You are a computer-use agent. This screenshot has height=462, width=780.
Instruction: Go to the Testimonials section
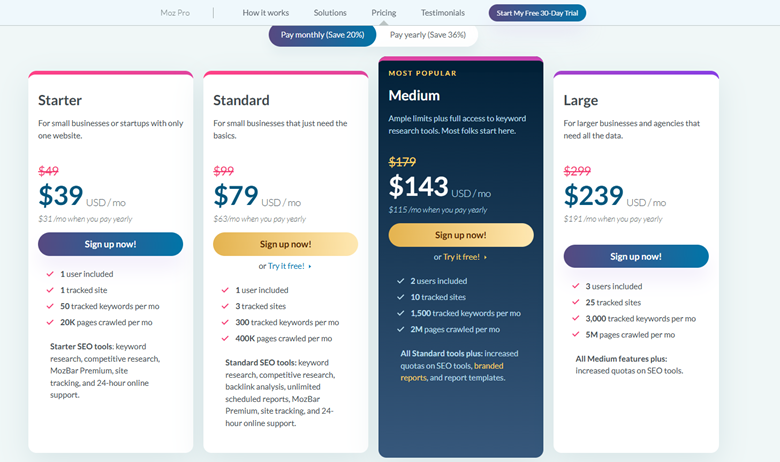coord(443,13)
